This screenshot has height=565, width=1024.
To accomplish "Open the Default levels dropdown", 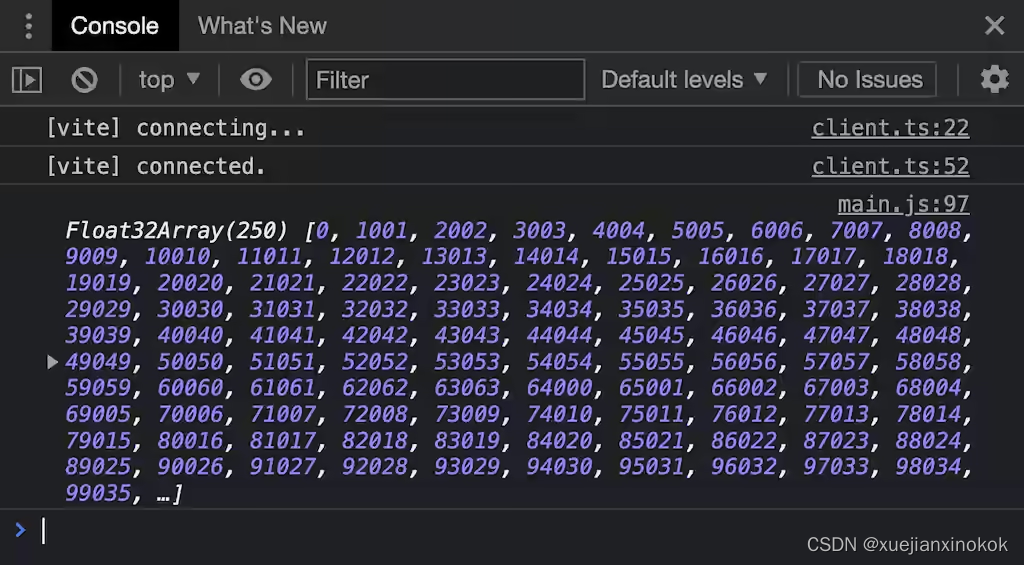I will pos(684,80).
